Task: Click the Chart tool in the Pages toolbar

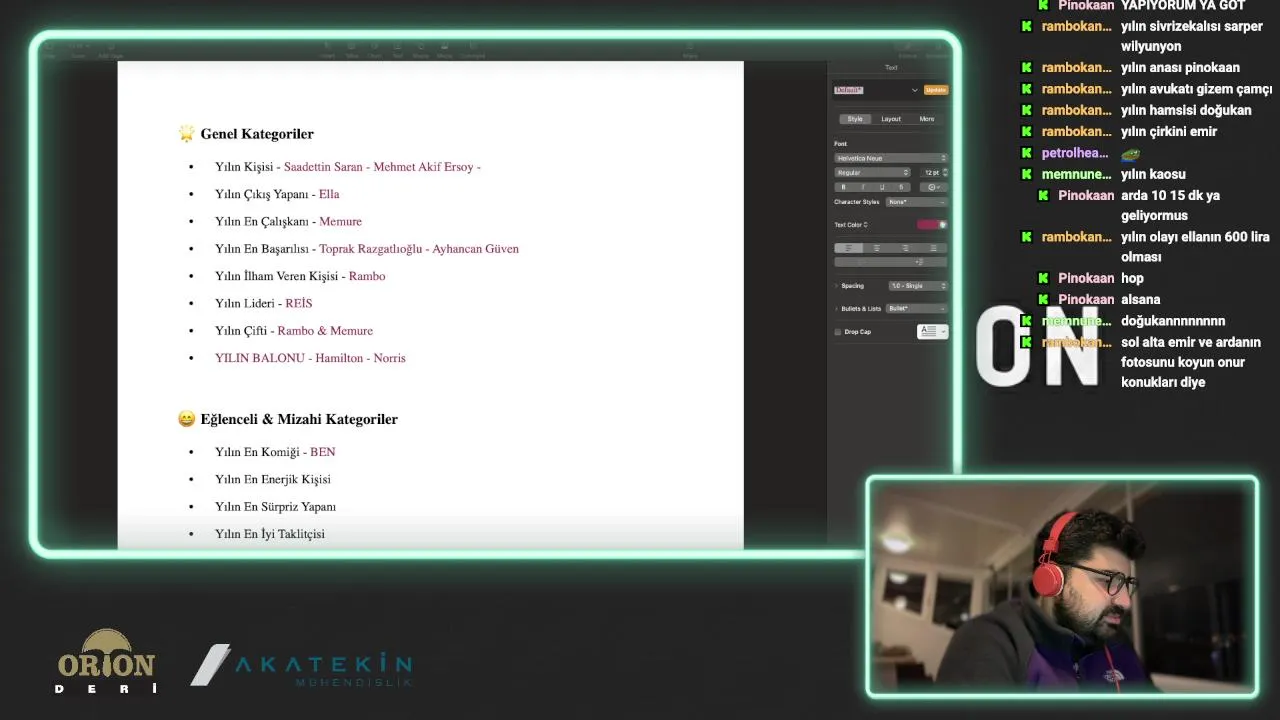Action: (375, 50)
